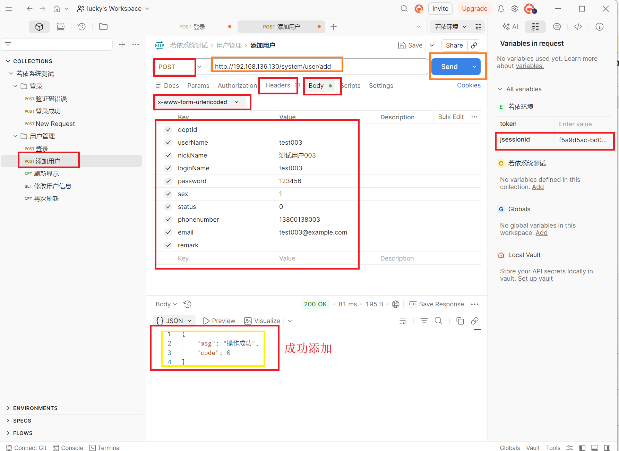Show the Environments sidebar view icon
The width and height of the screenshot is (619, 451).
coord(60,27)
